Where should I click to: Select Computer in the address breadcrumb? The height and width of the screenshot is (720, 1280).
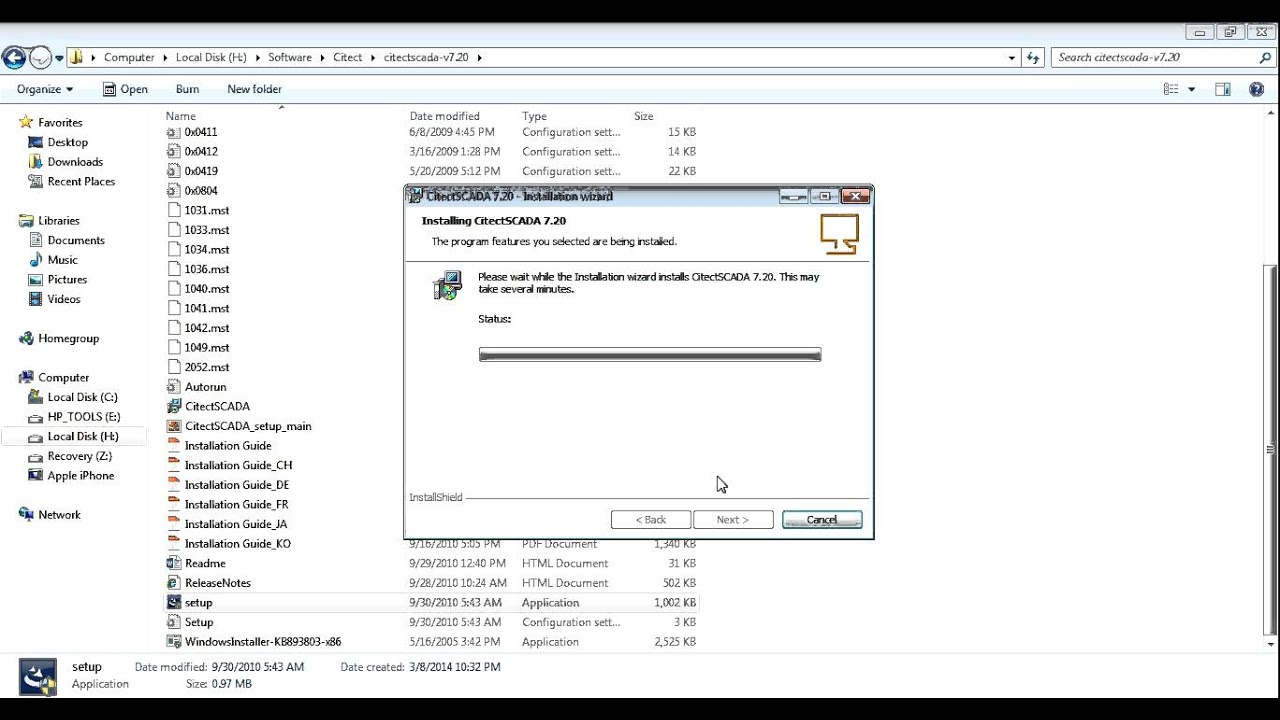129,57
